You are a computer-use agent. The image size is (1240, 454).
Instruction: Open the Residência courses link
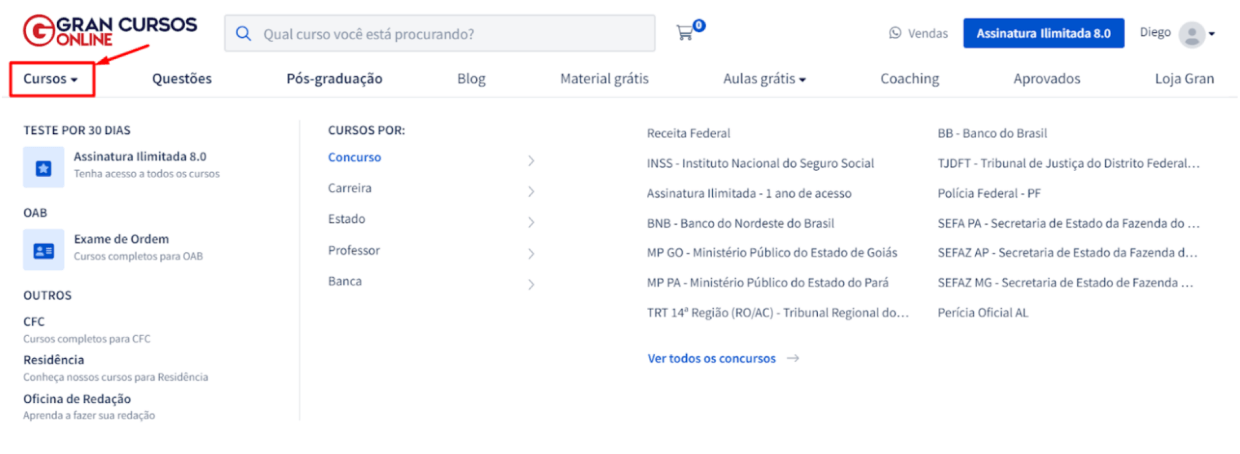pyautogui.click(x=54, y=360)
